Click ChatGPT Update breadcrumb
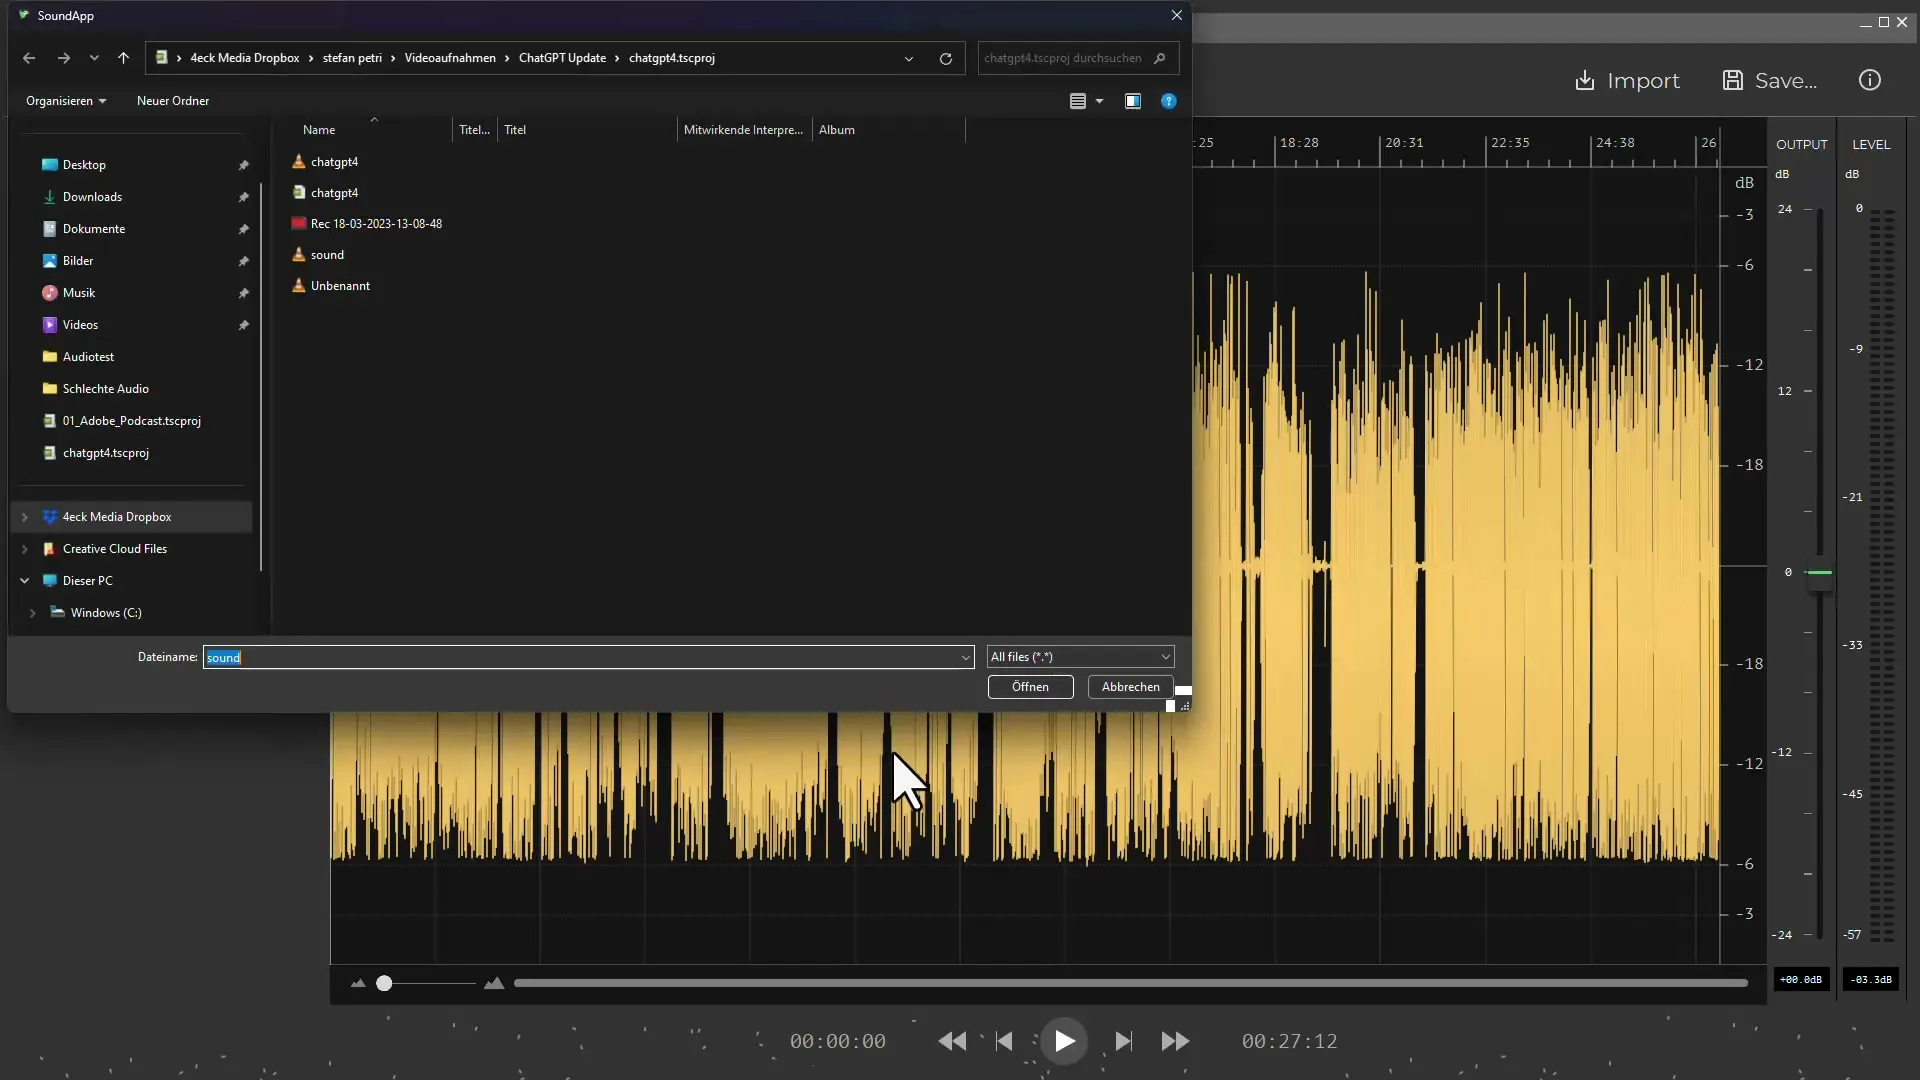Screen dimensions: 1920x1080 point(562,58)
